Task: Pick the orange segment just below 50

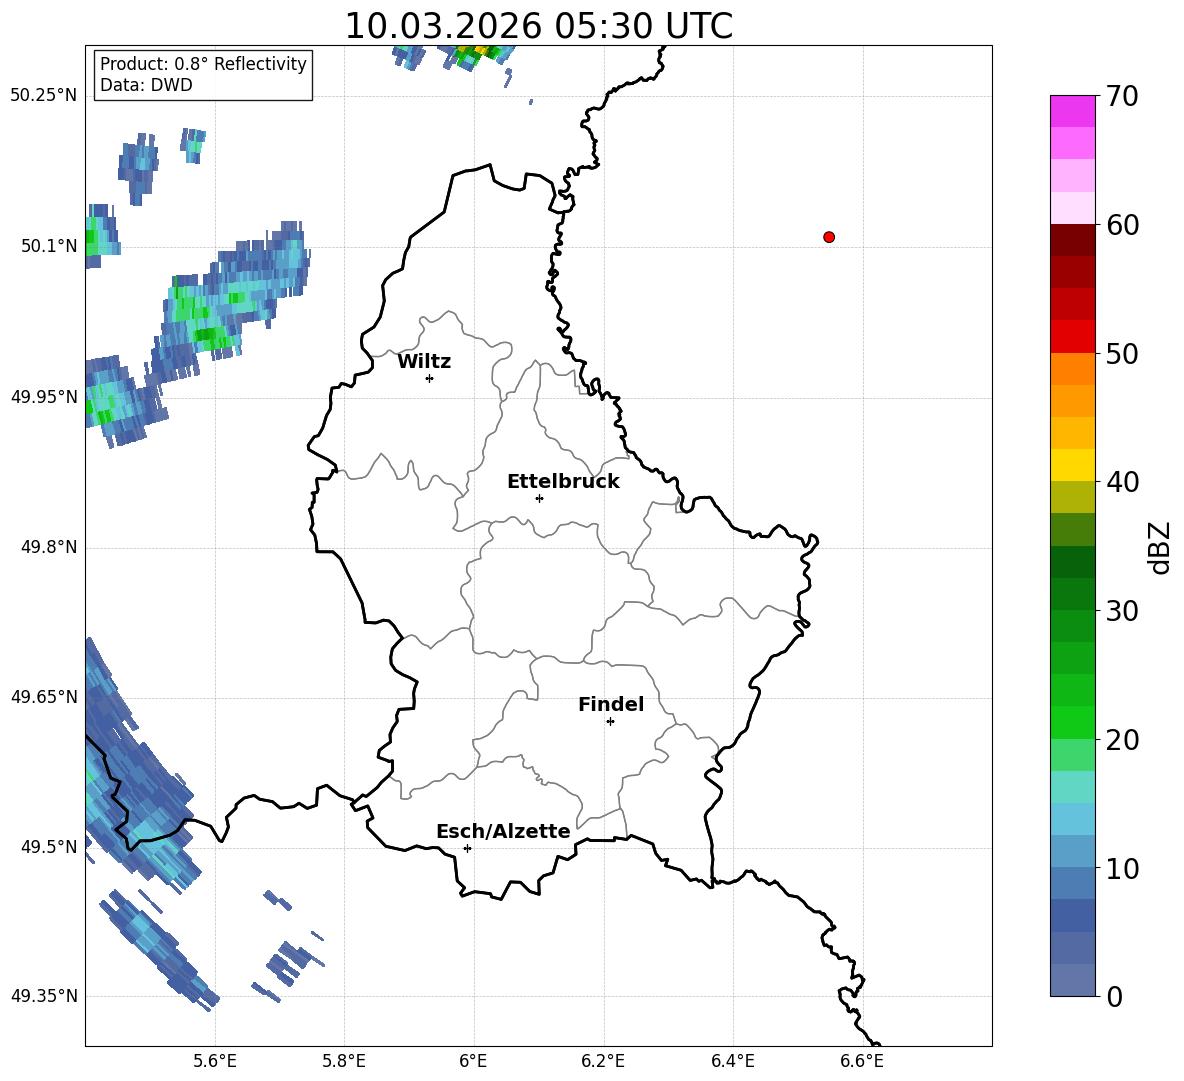Action: click(1072, 369)
